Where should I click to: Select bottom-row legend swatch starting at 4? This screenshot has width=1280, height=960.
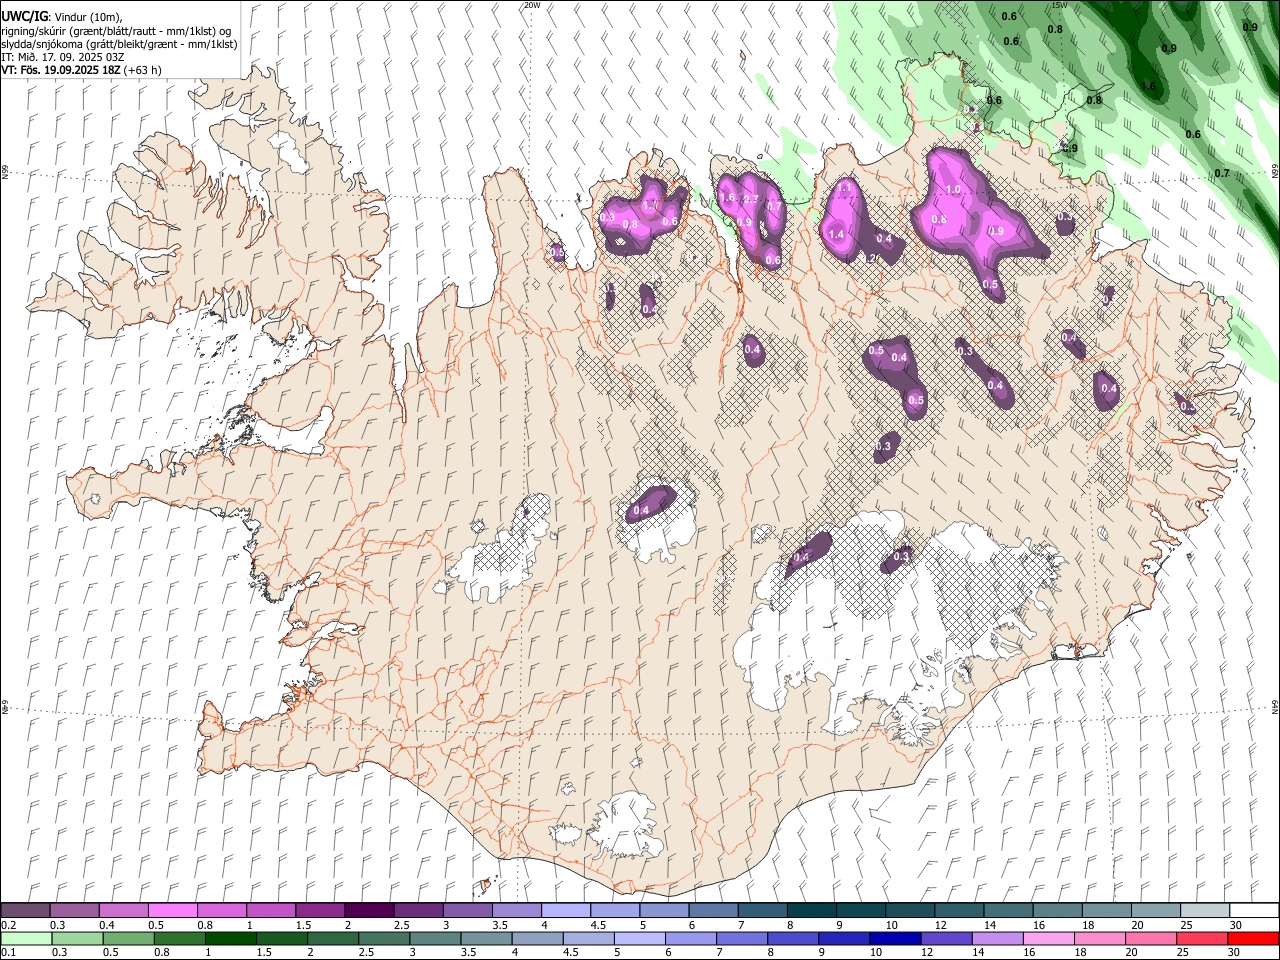(537, 938)
